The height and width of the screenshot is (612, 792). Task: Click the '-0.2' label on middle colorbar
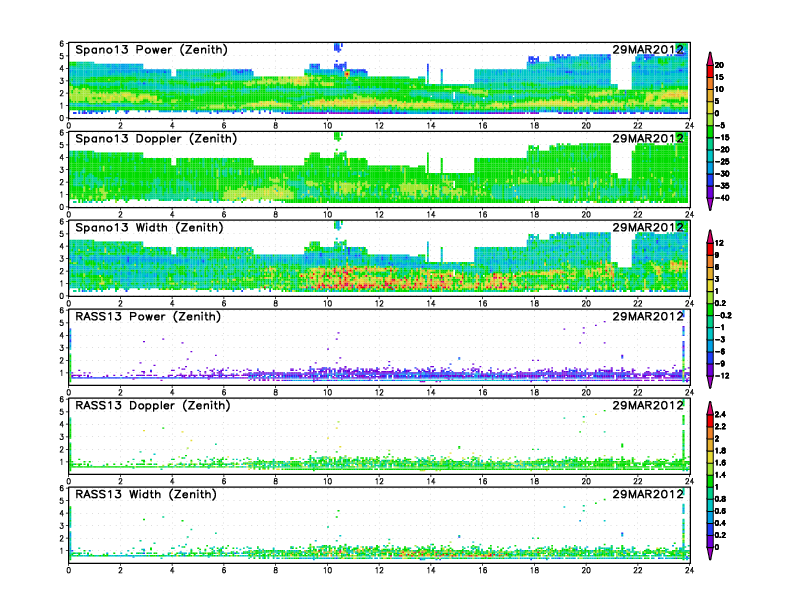723,316
